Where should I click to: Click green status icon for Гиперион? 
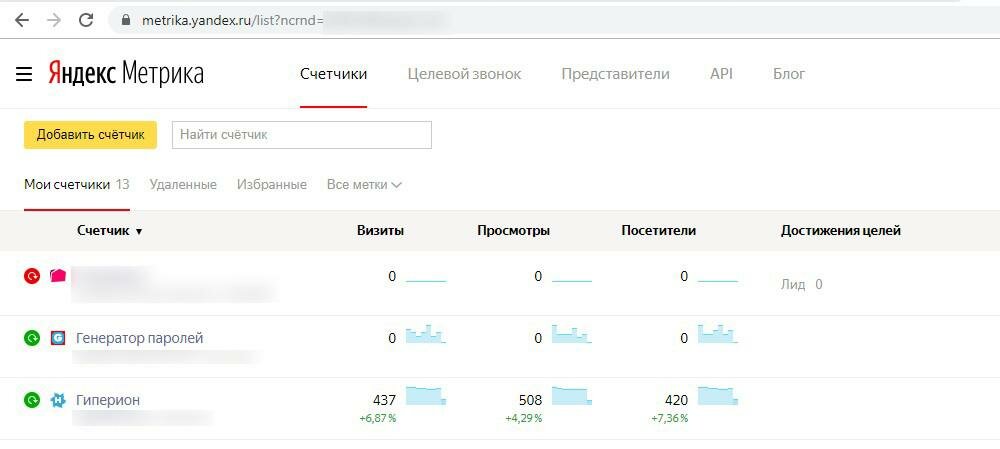pyautogui.click(x=32, y=400)
